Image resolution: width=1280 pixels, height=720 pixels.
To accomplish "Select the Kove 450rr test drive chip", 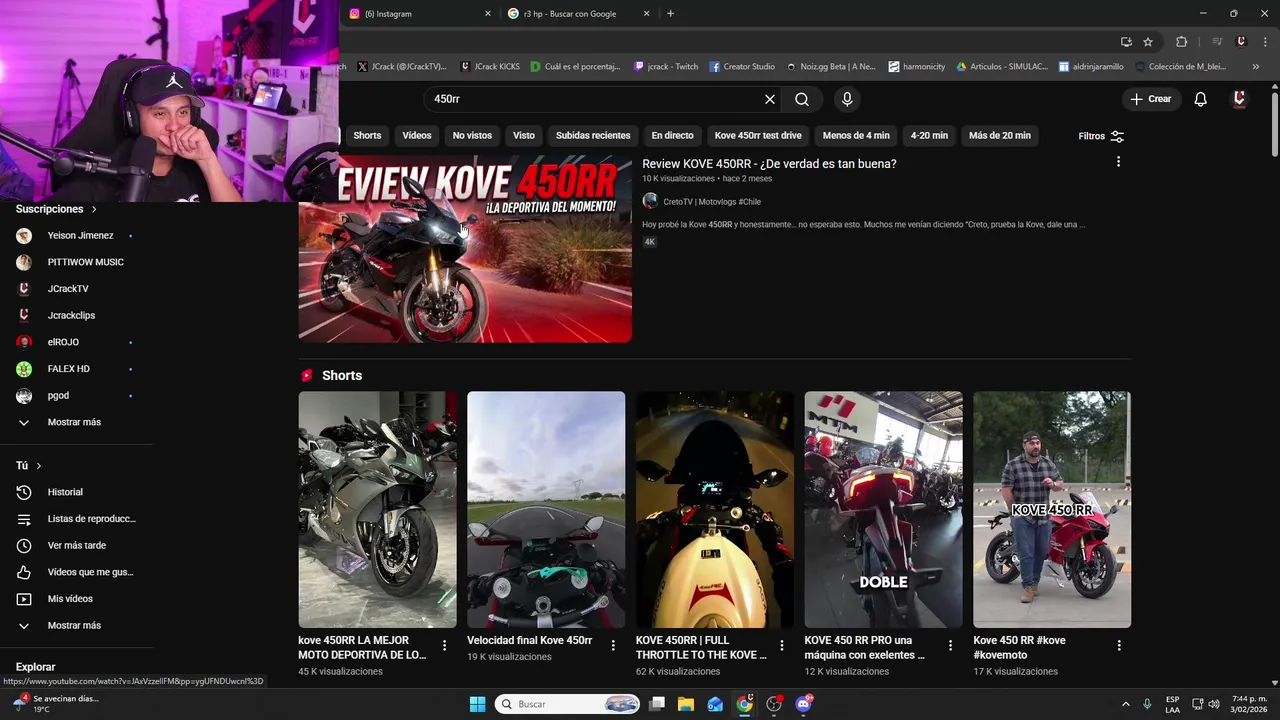I will [x=758, y=135].
